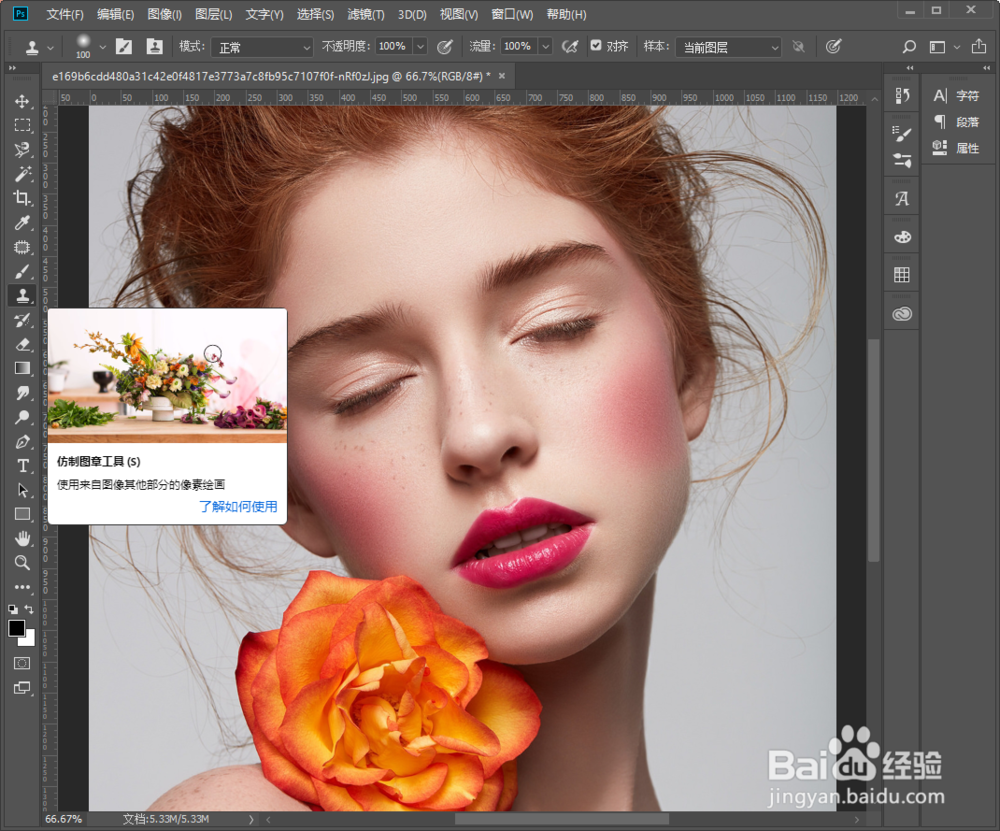Click the black foreground color swatch
Viewport: 1000px width, 831px height.
[16, 628]
